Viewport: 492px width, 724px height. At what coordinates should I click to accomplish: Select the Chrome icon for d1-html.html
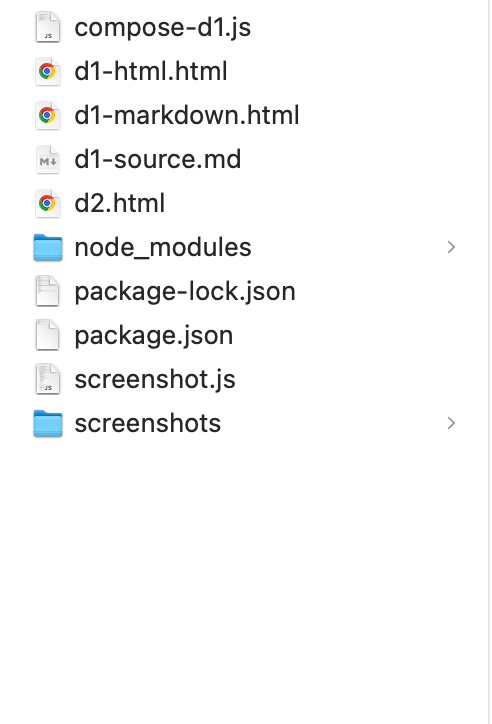pyautogui.click(x=48, y=71)
